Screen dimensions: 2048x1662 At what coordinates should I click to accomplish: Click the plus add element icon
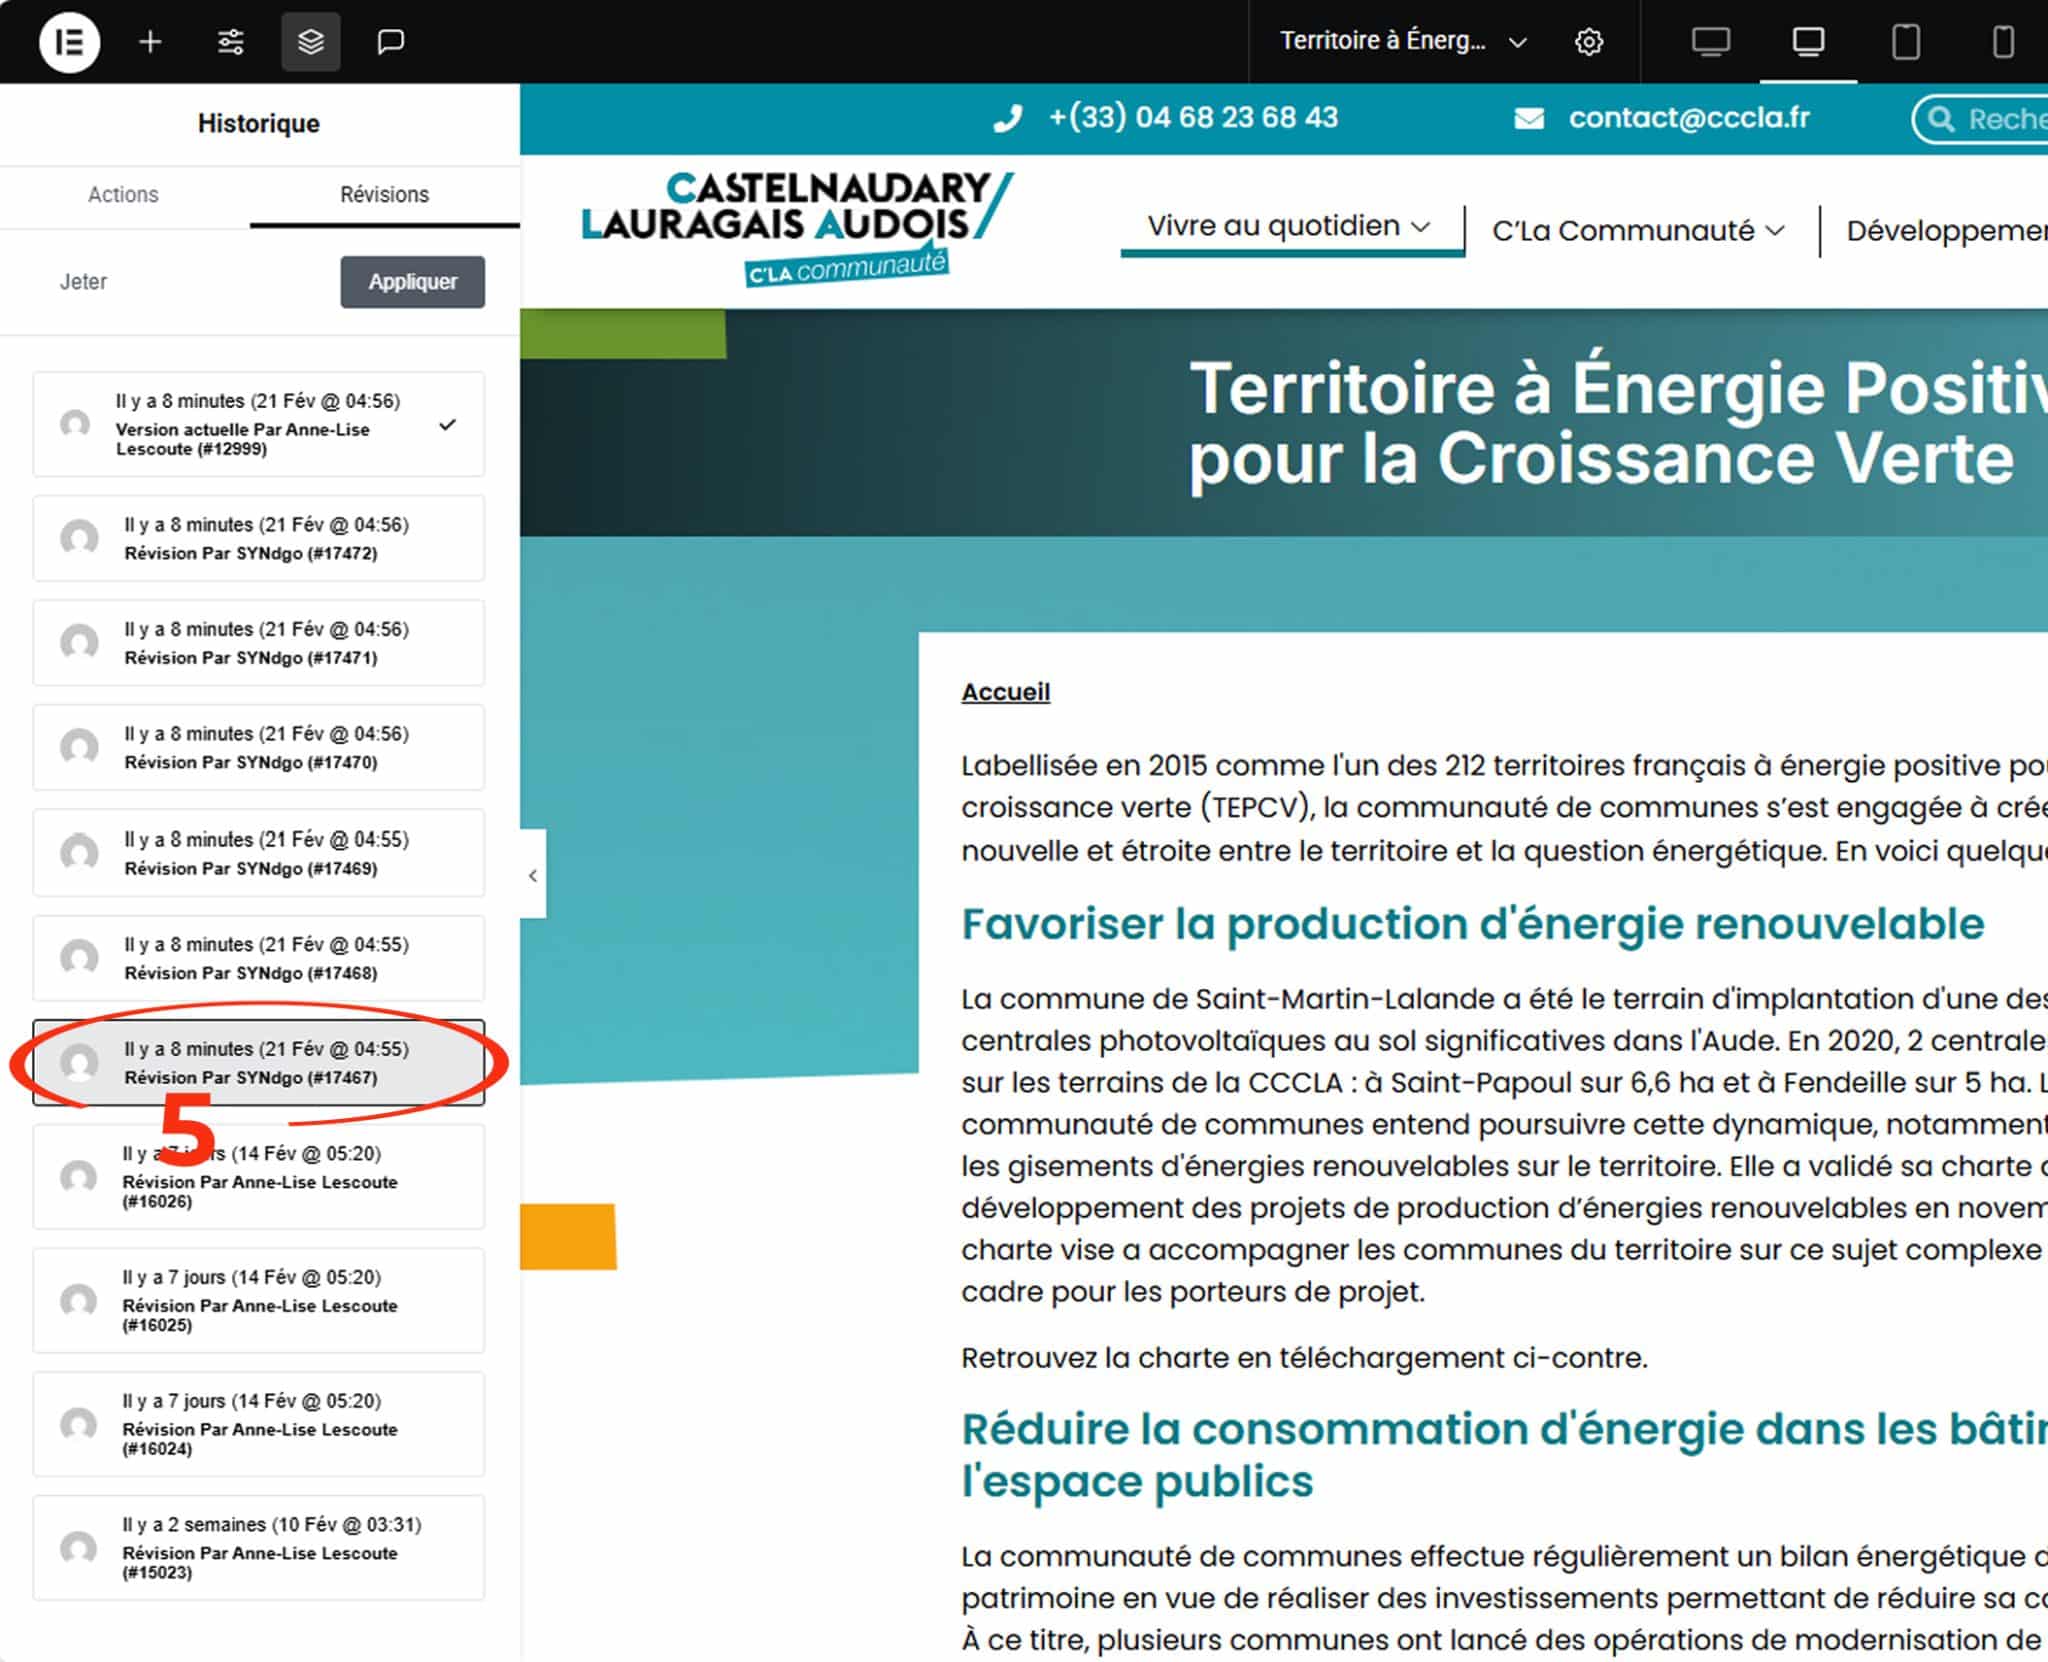click(x=150, y=42)
